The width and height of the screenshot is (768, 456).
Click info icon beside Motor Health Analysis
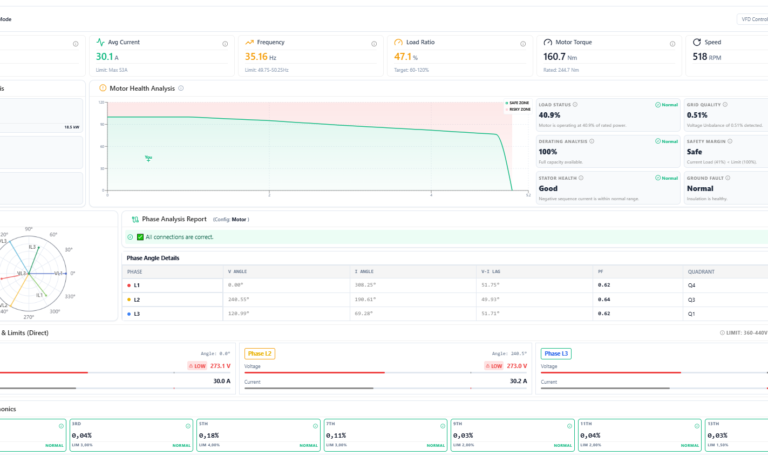[x=181, y=88]
